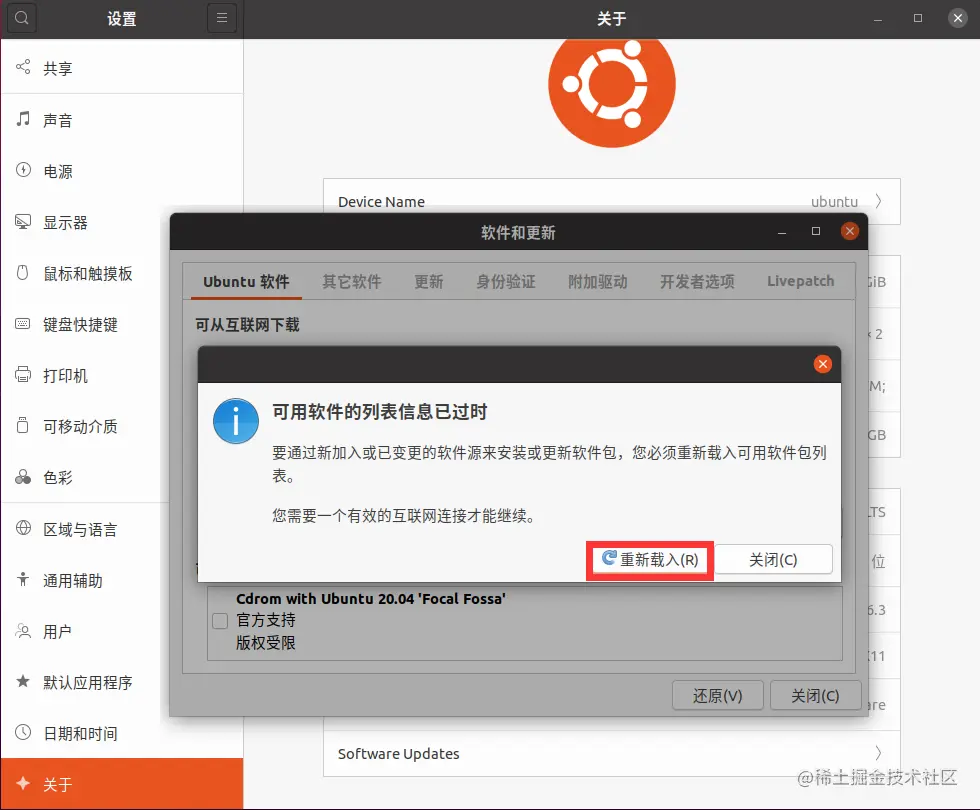Open the hamburger menu in Settings header
This screenshot has width=980, height=810.
click(222, 18)
